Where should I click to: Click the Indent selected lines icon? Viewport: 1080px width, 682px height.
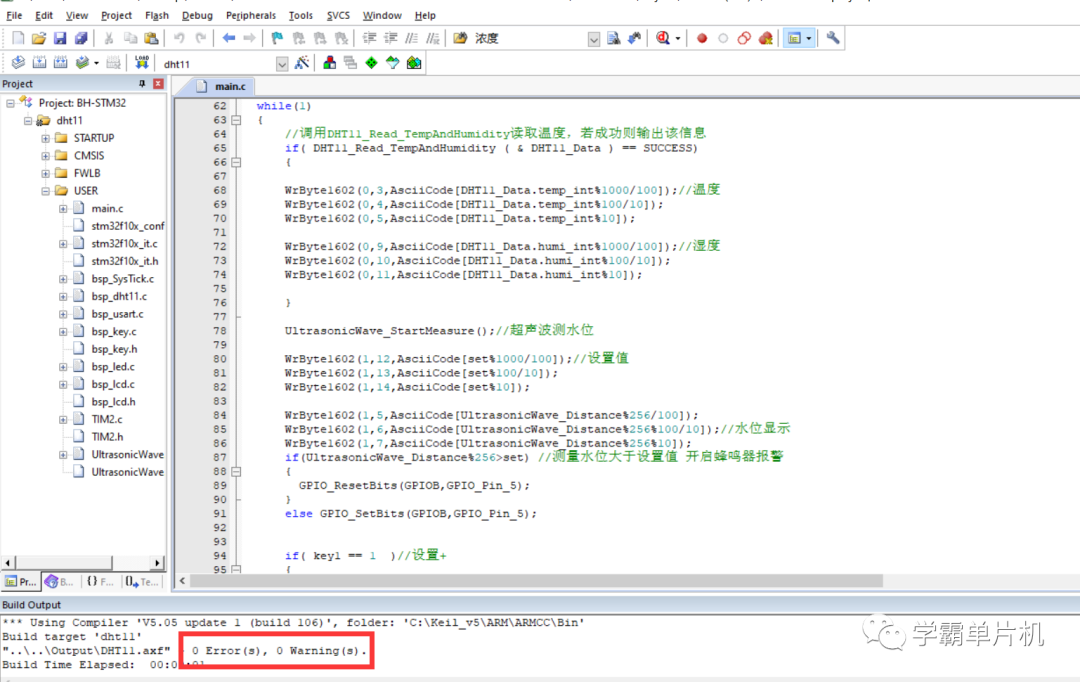pyautogui.click(x=369, y=38)
